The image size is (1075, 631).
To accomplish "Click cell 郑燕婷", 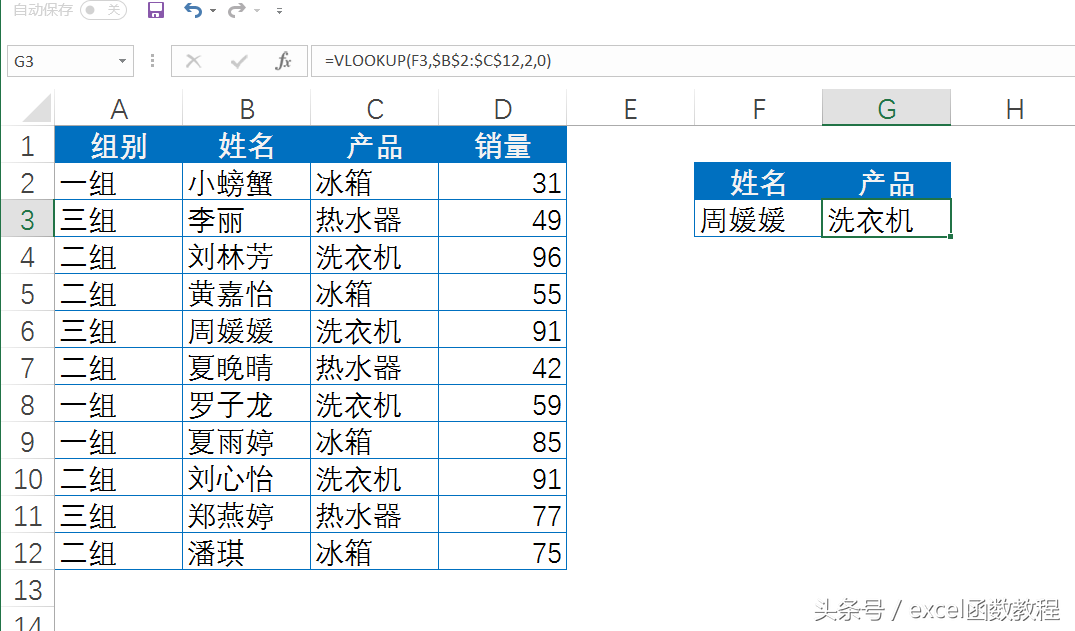I will point(247,516).
